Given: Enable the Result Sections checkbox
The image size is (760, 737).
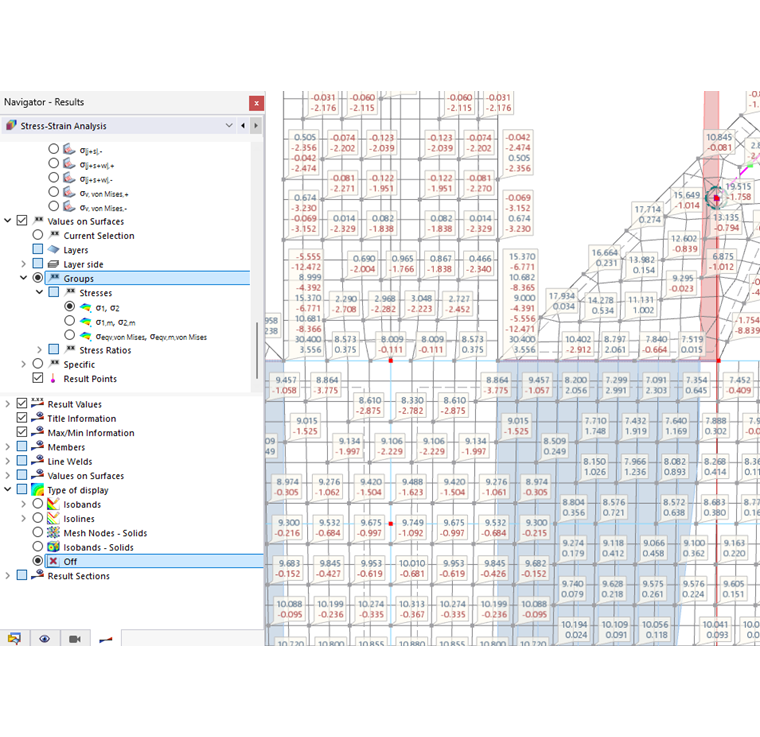Looking at the screenshot, I should click(22, 575).
